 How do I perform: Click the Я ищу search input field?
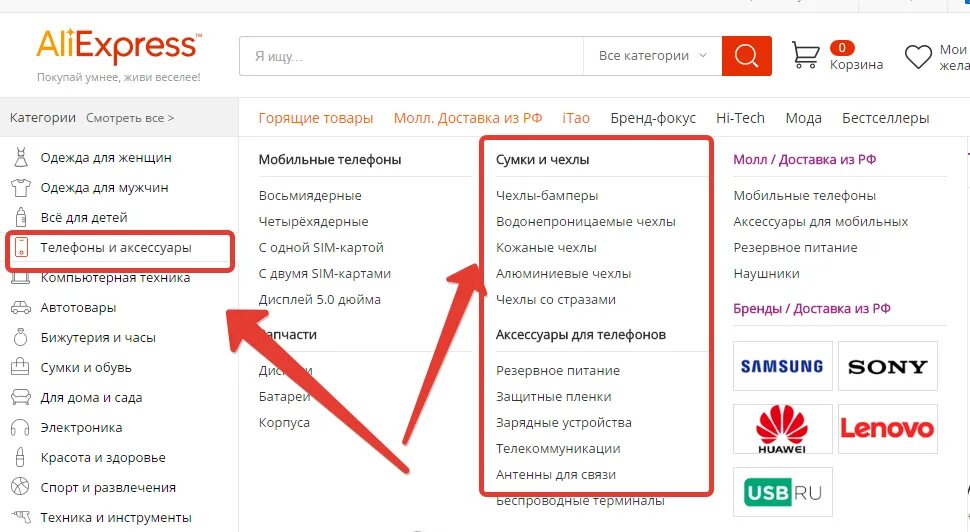[411, 56]
